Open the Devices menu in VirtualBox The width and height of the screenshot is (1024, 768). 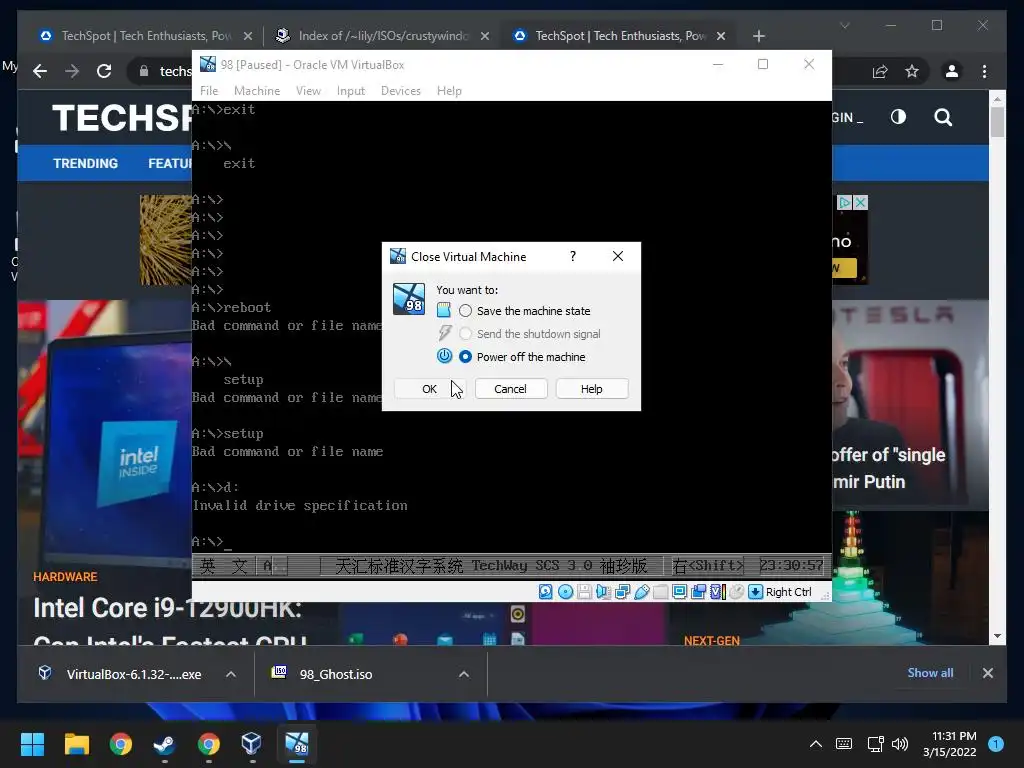[400, 91]
